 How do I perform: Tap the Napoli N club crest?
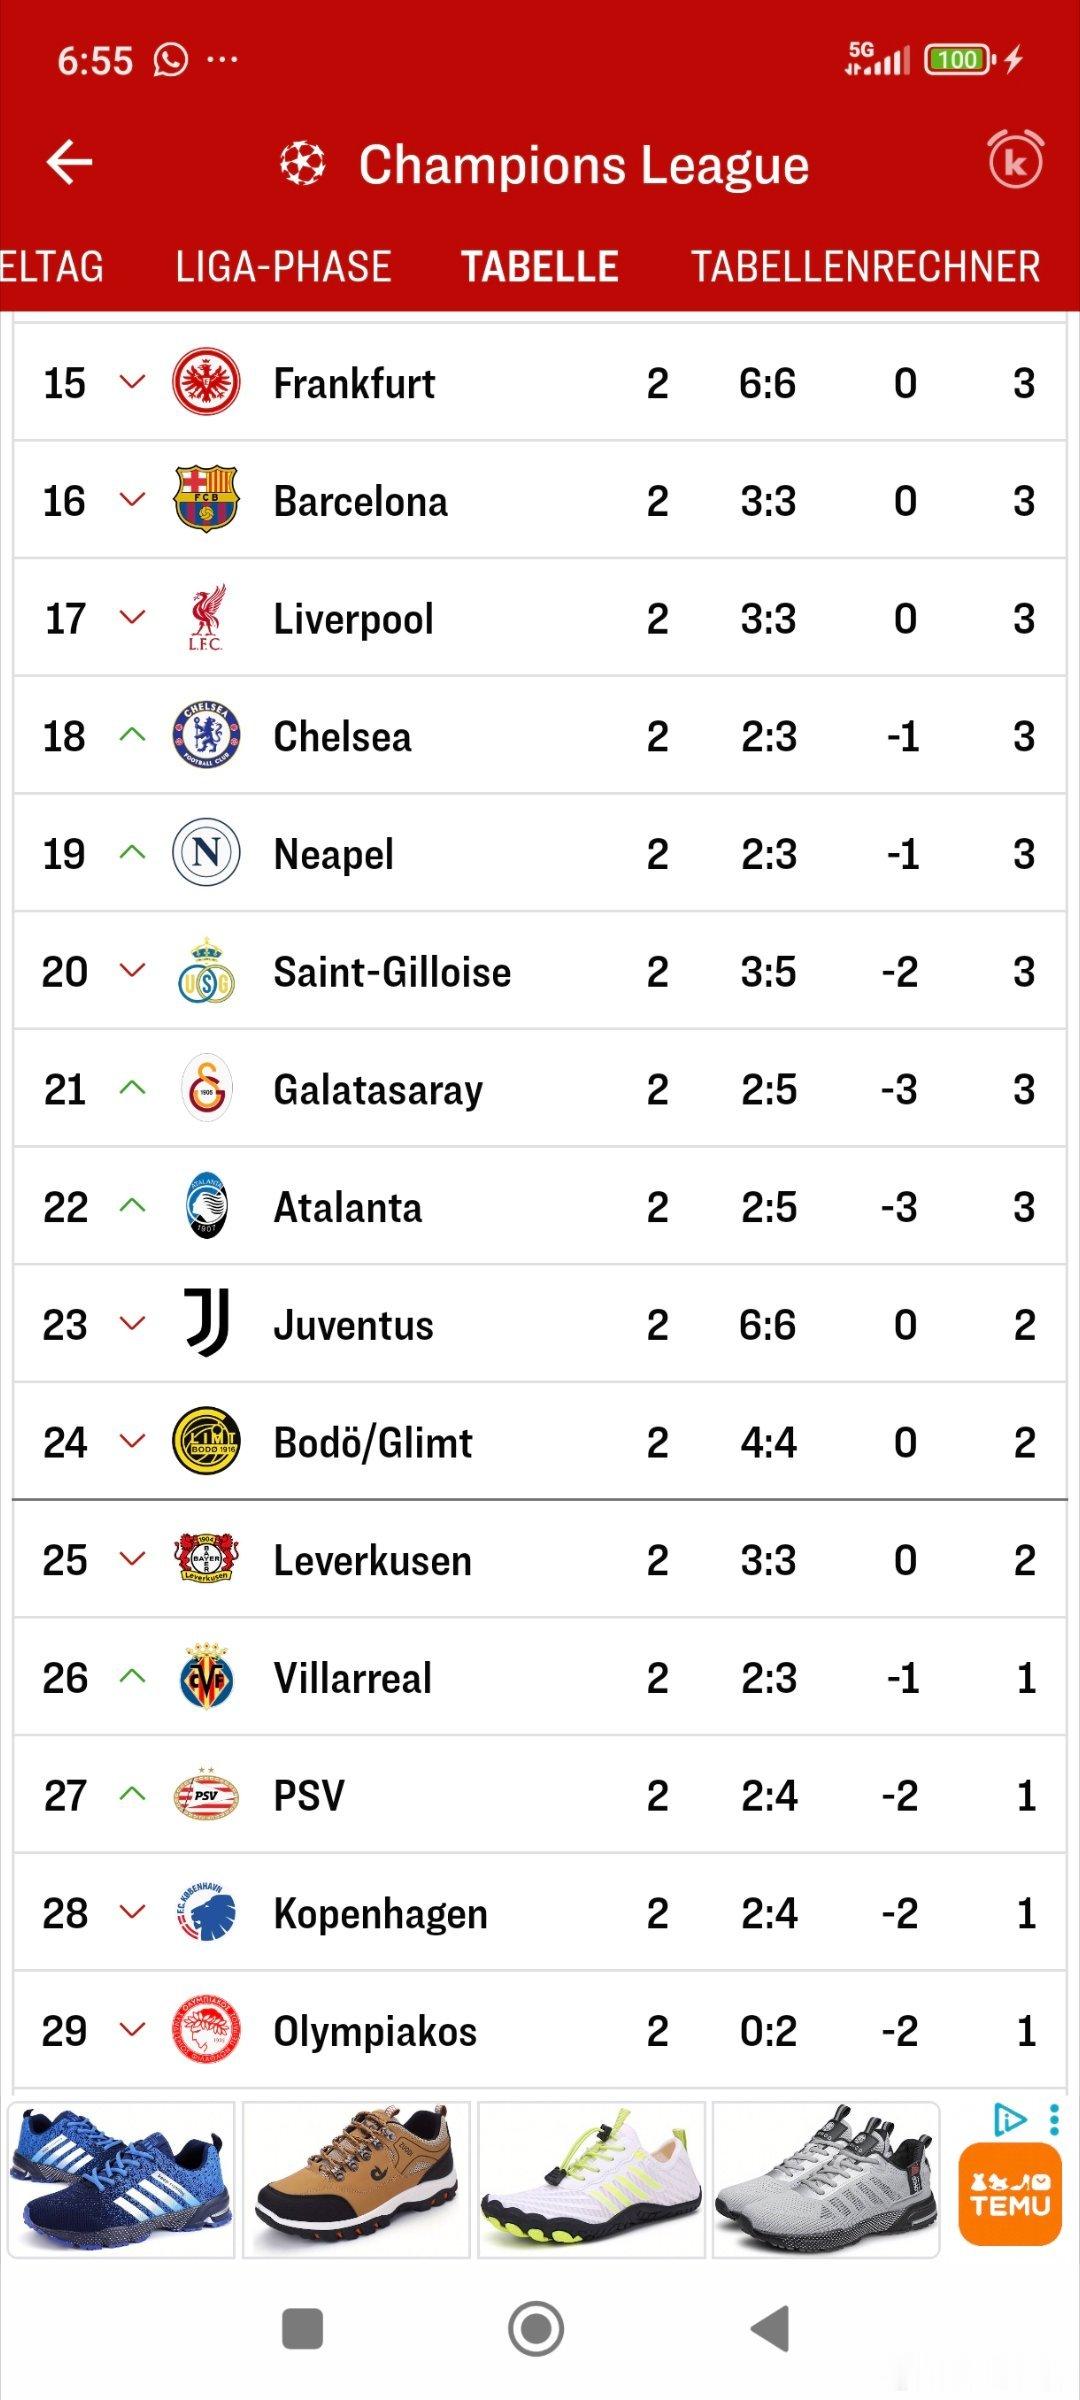206,853
